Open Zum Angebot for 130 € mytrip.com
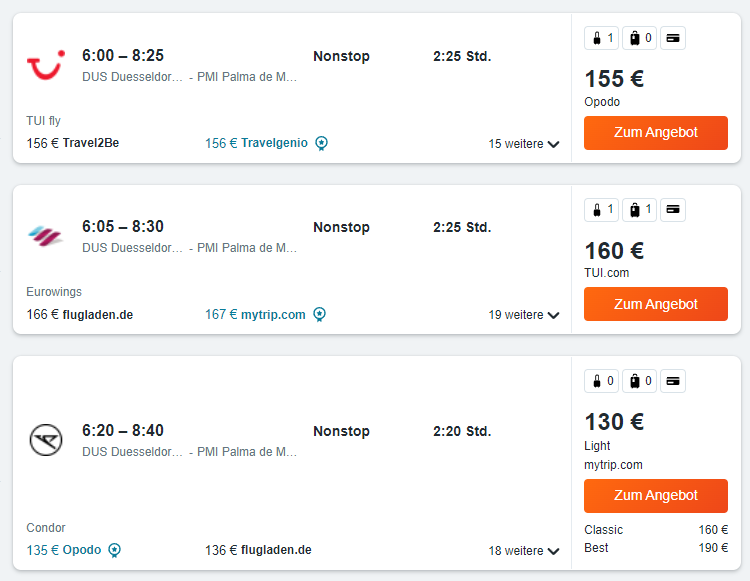This screenshot has height=581, width=750. (656, 495)
